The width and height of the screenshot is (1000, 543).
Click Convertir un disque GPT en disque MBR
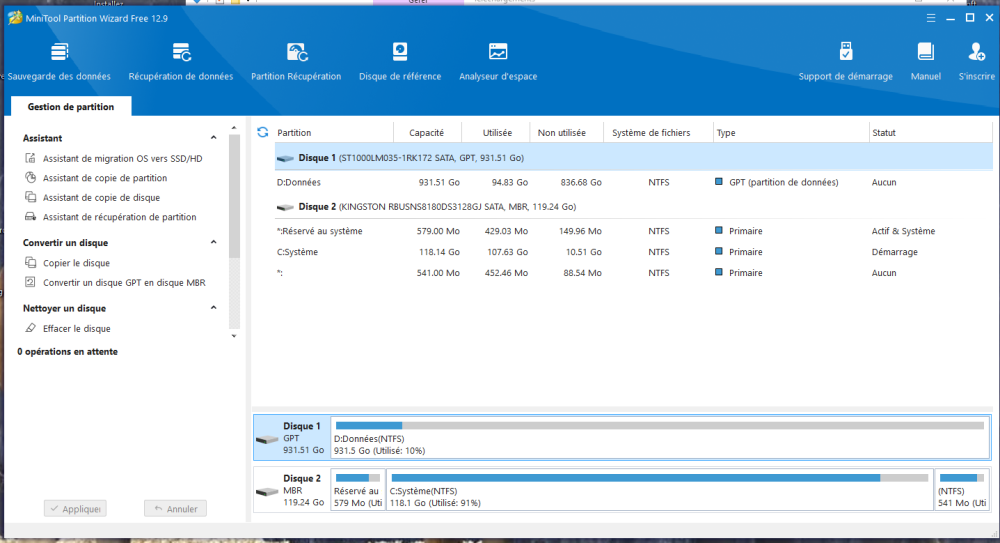tap(124, 283)
